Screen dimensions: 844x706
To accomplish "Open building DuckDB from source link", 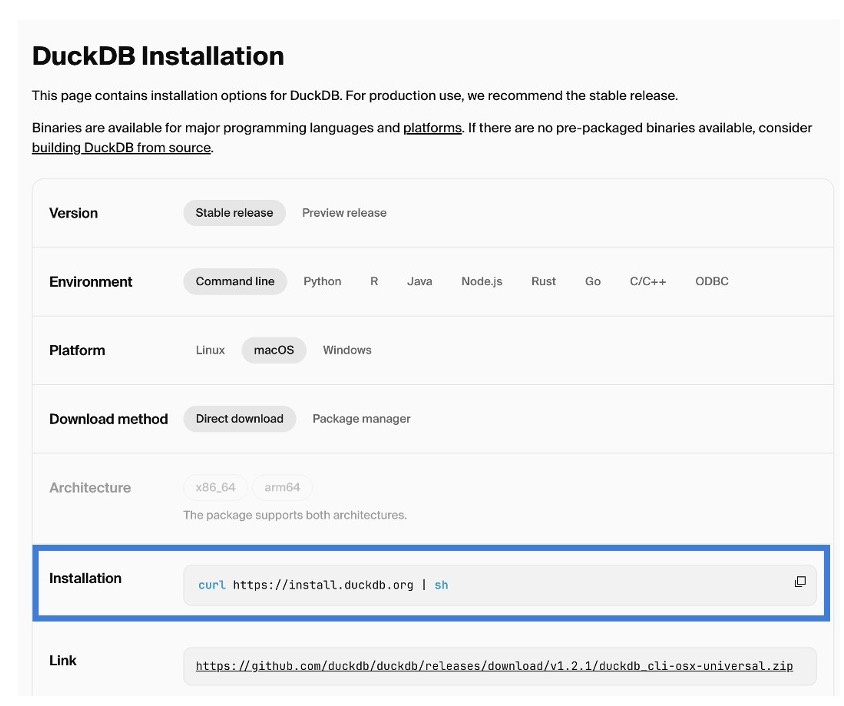I will click(121, 147).
